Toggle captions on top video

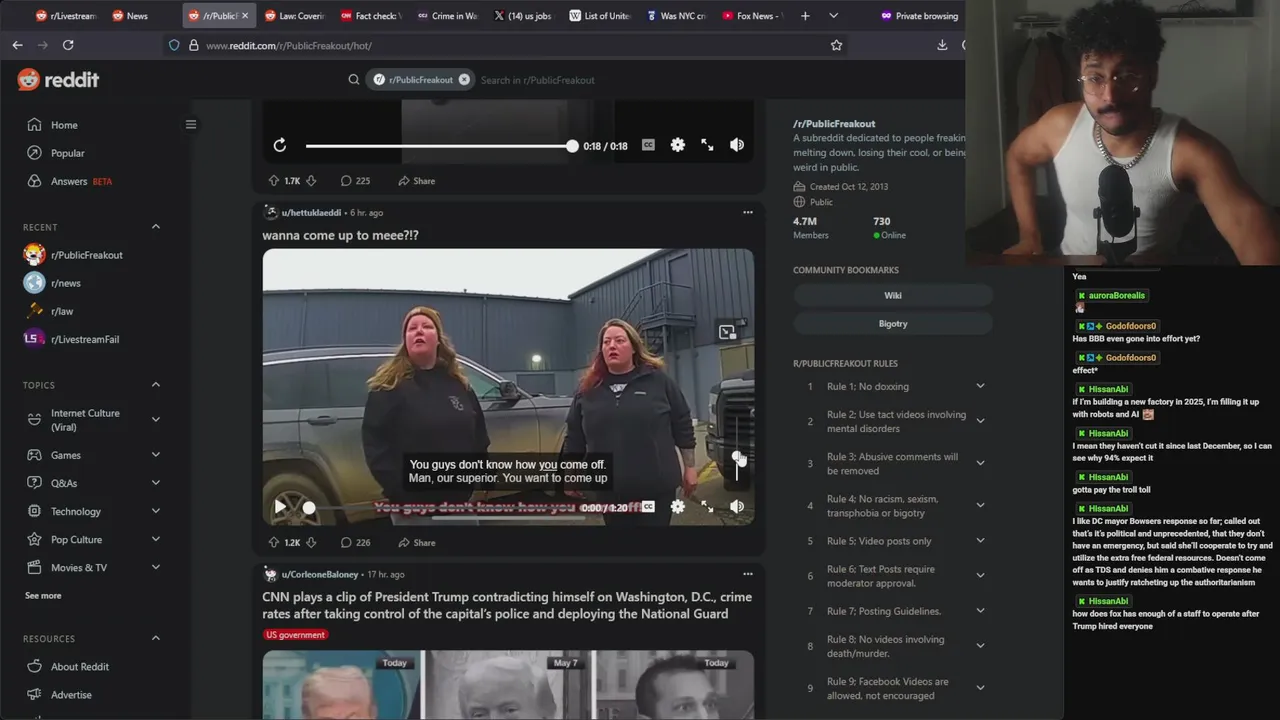(x=648, y=145)
